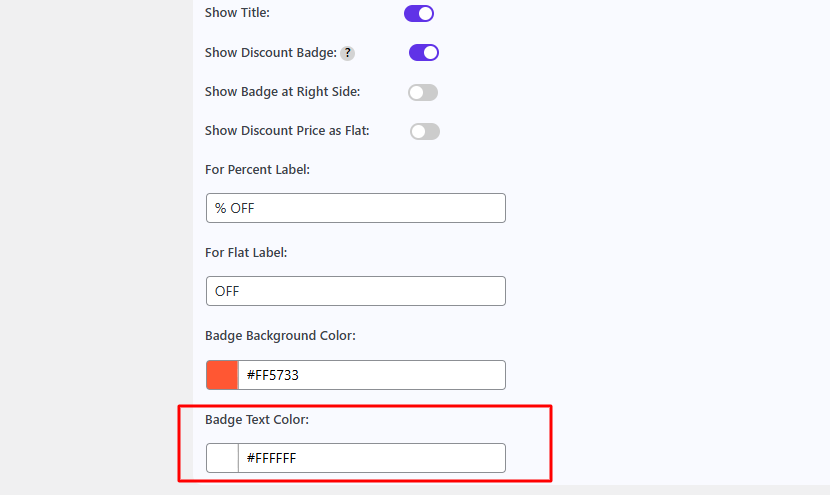Click the #FF5733 hex value field
Screen dimensions: 830x495
[x=372, y=375]
